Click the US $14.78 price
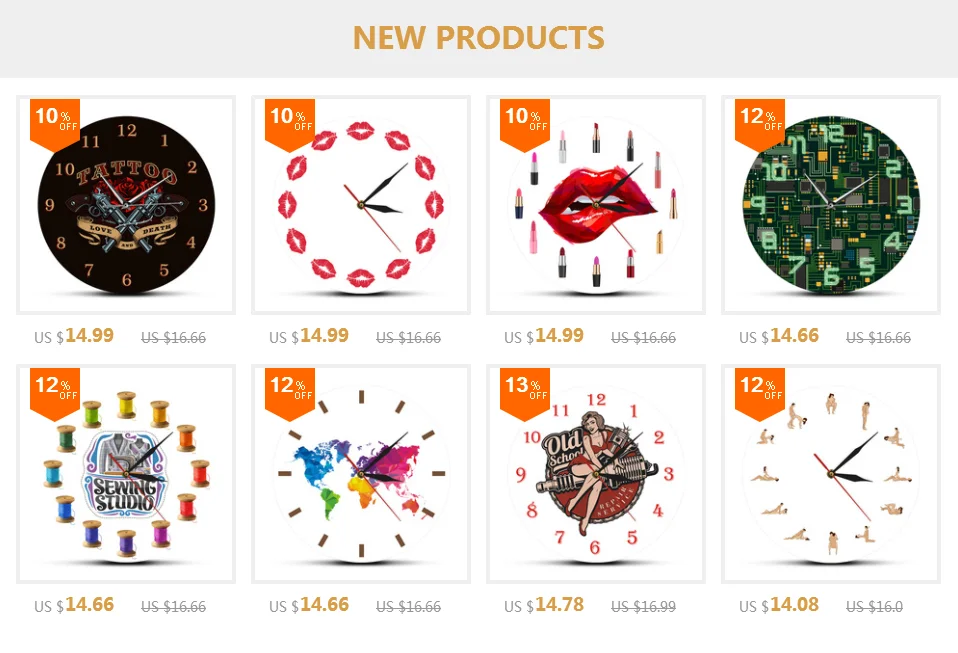The height and width of the screenshot is (653, 958). click(544, 605)
